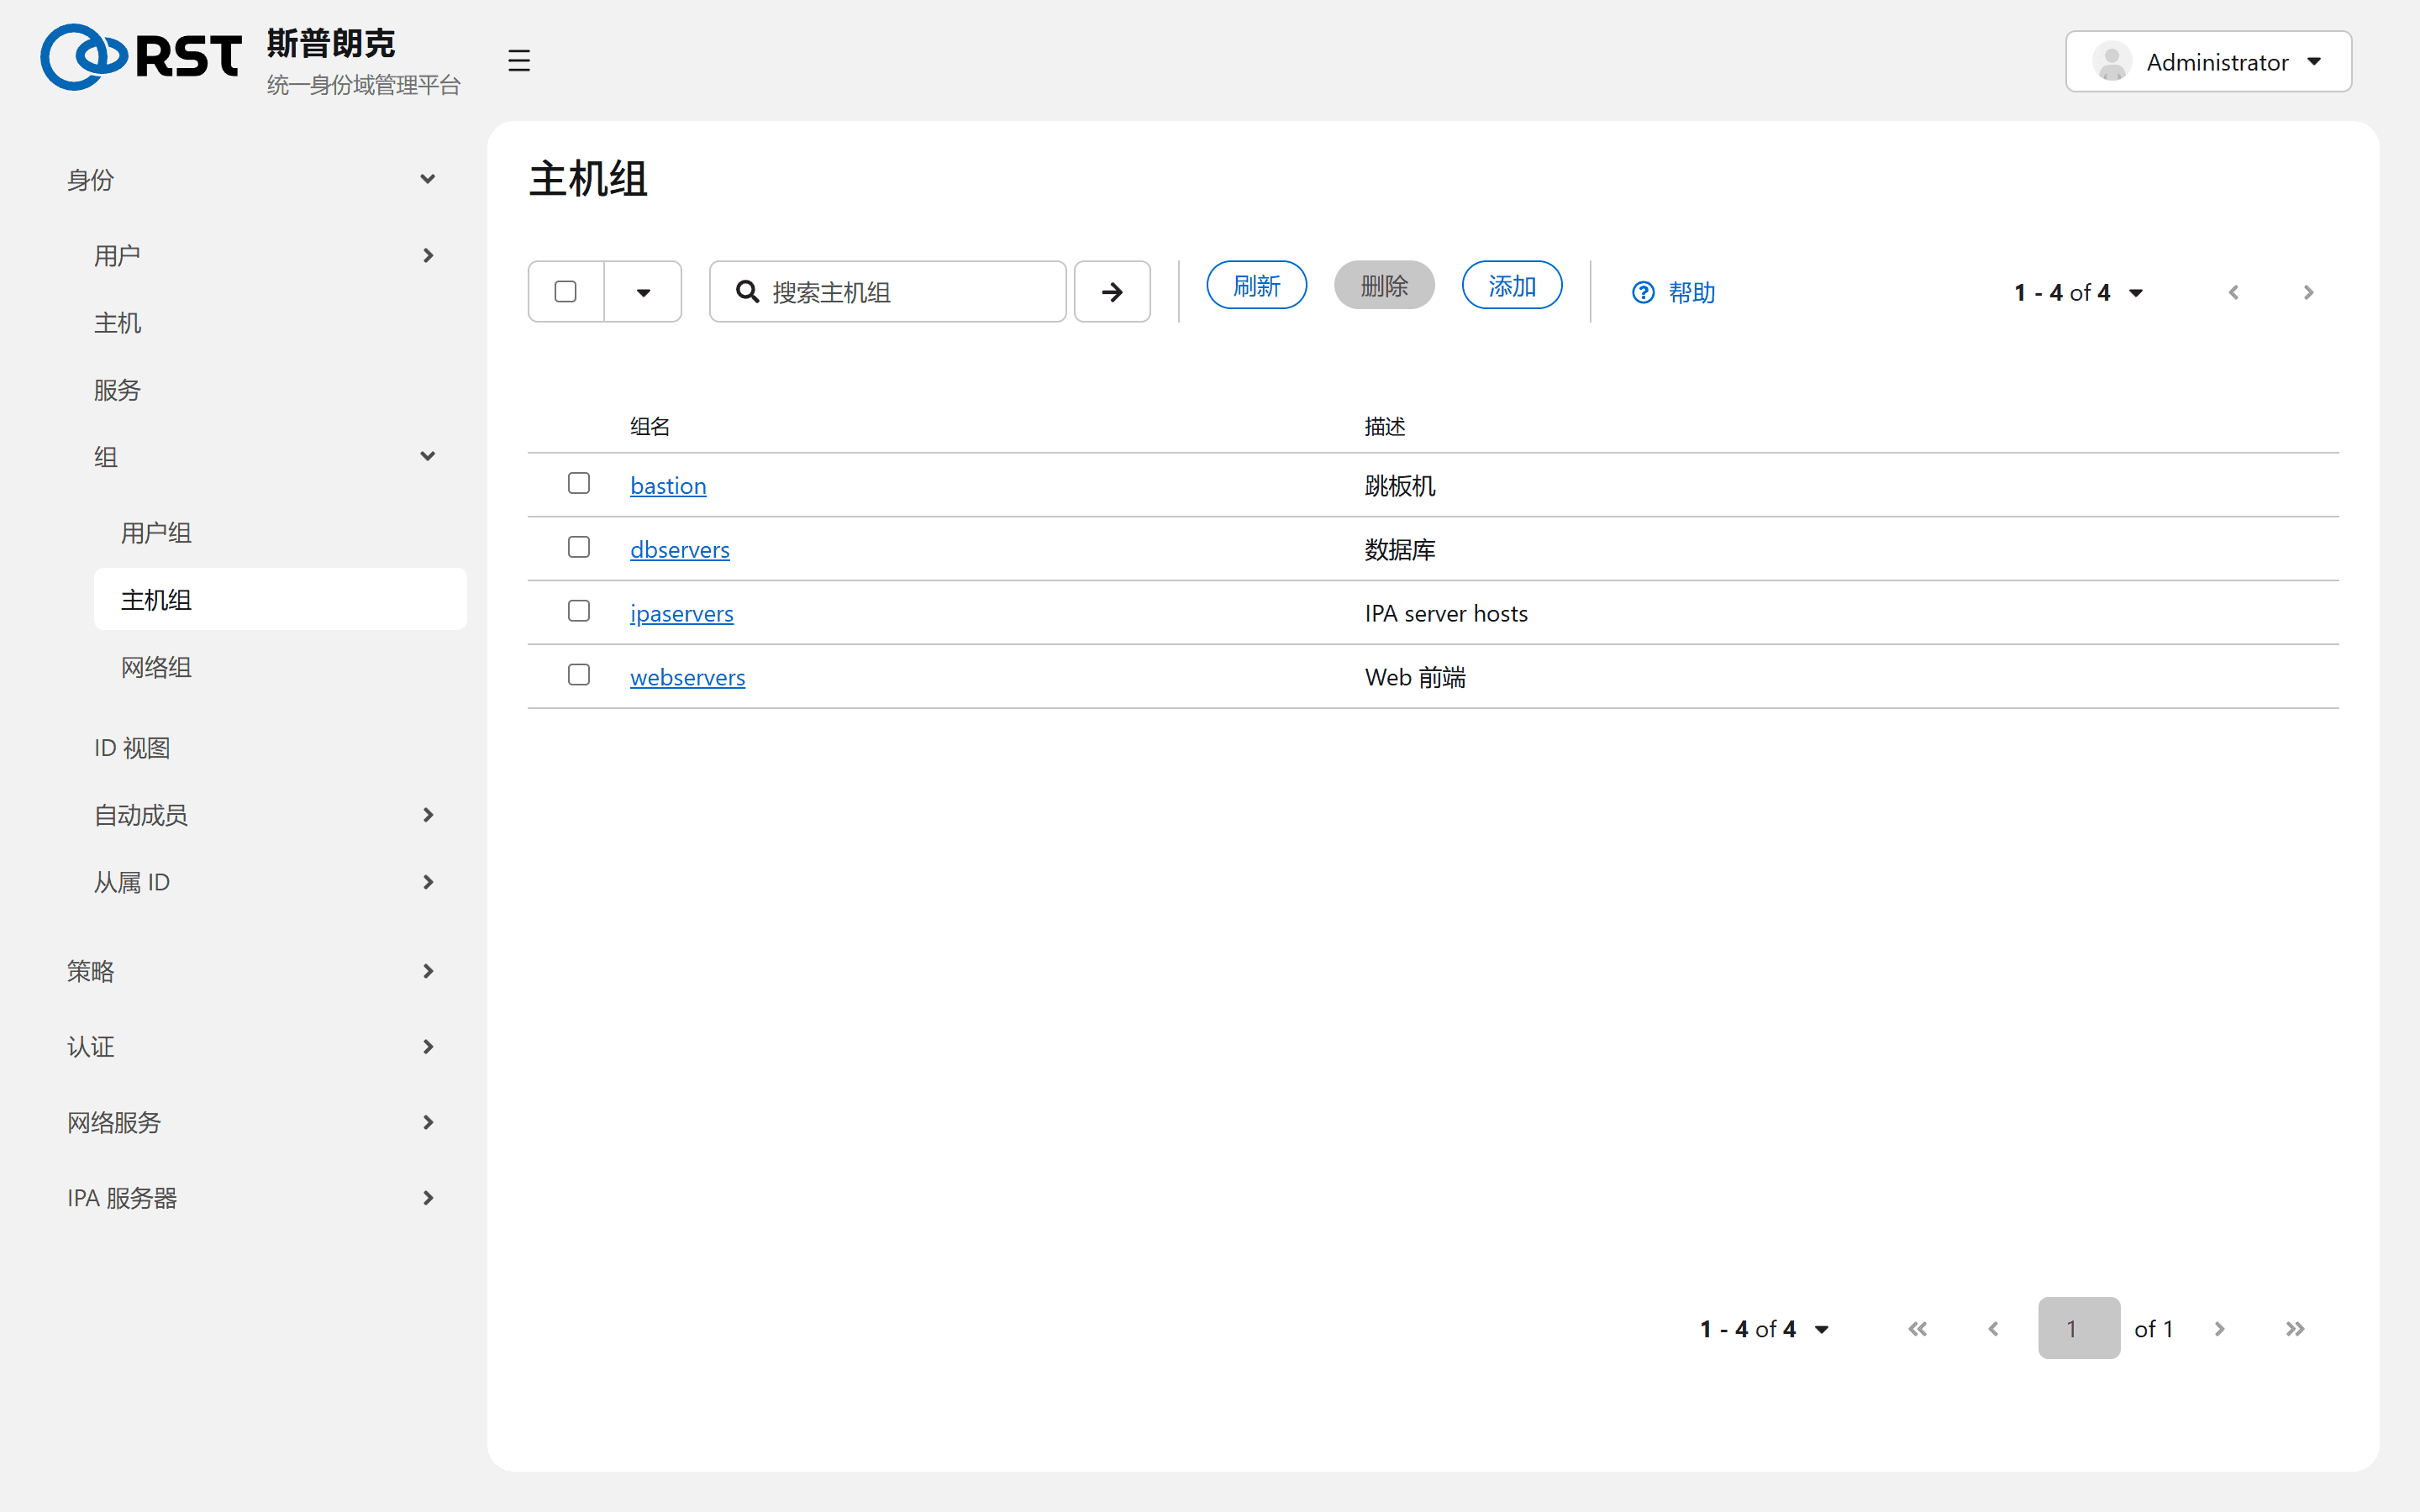This screenshot has width=2420, height=1512.
Task: Expand the IPA 服务器 sidebar section
Action: 252,1197
